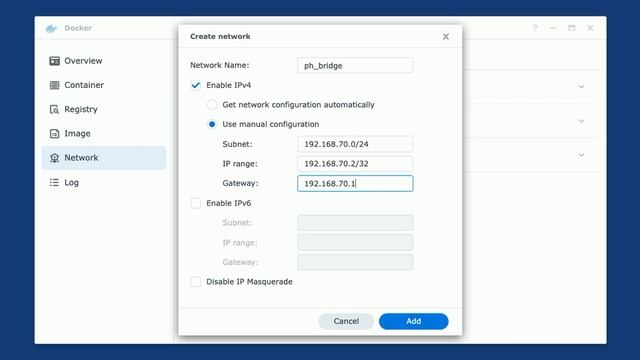The height and width of the screenshot is (360, 640).
Task: Click the Image sidebar icon
Action: pos(54,133)
